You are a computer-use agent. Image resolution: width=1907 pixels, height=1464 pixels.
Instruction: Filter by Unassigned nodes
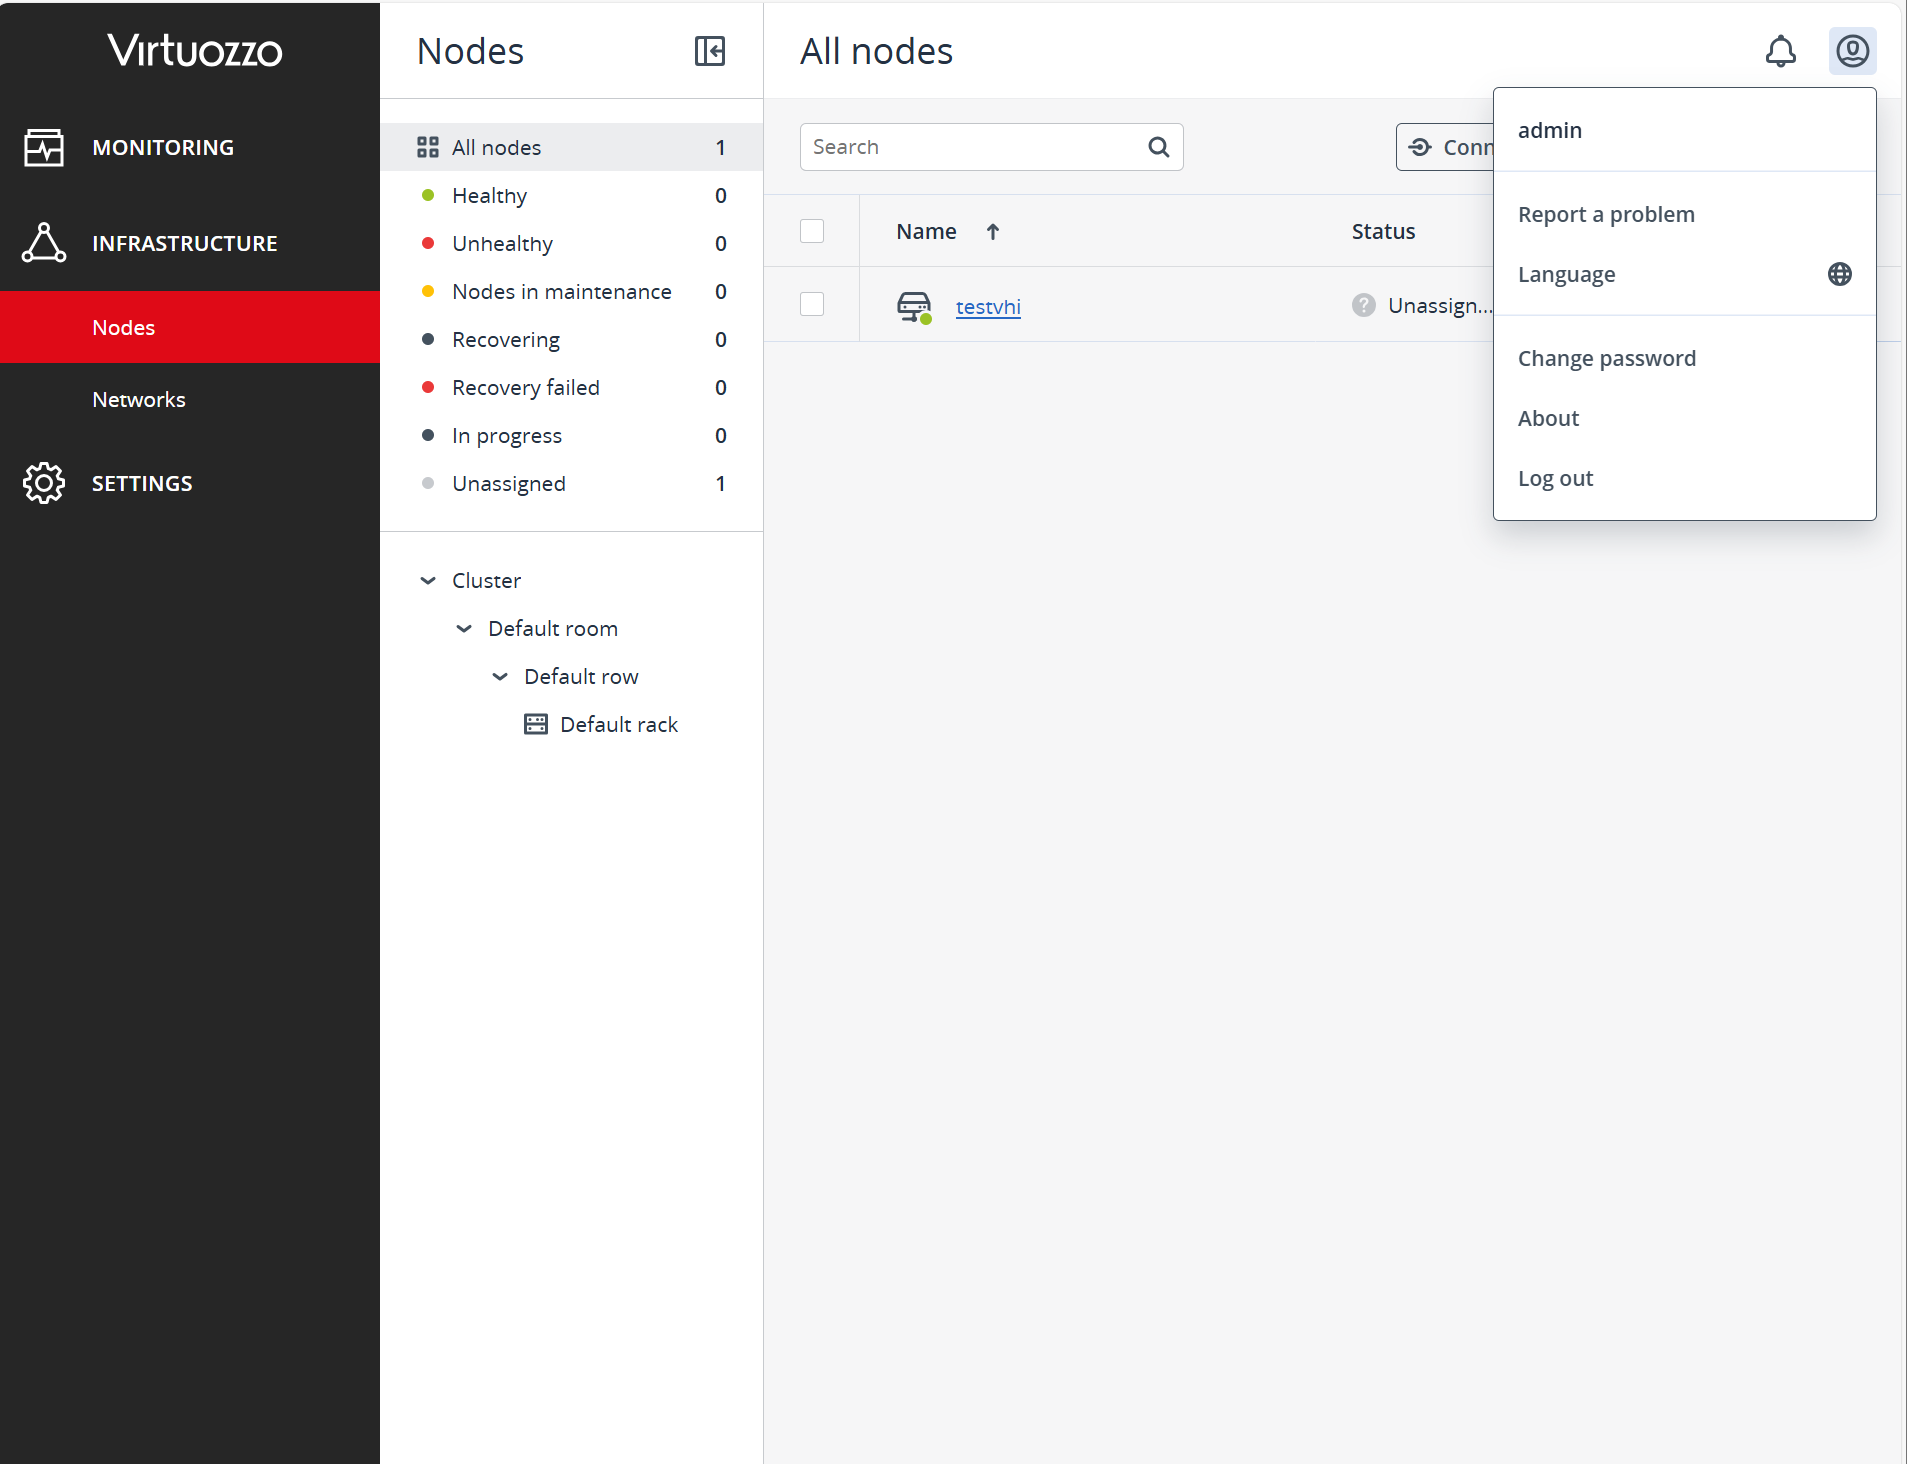tap(572, 483)
